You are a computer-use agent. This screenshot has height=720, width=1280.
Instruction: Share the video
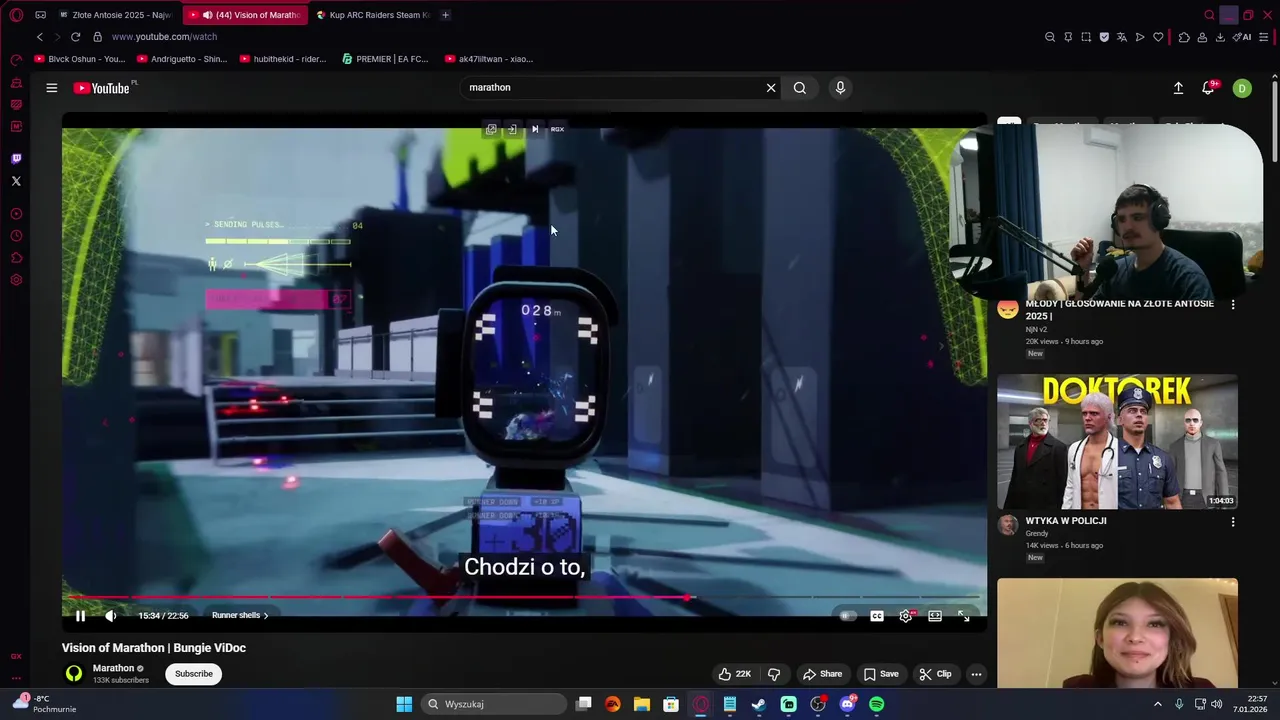point(822,674)
